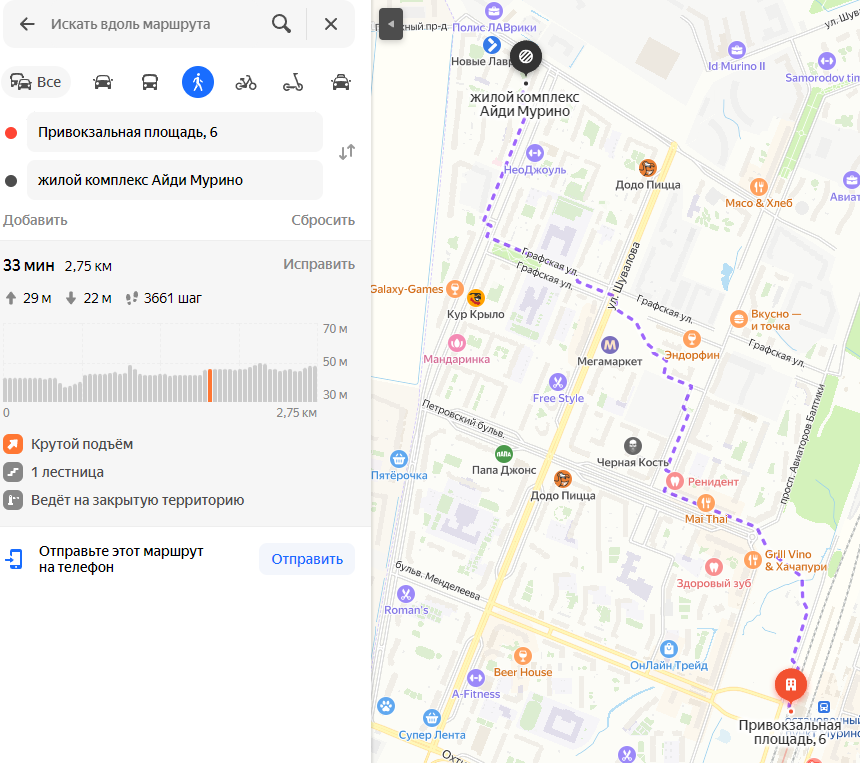
Task: Open the 'Здоровый зуб' marker
Action: pos(714,567)
